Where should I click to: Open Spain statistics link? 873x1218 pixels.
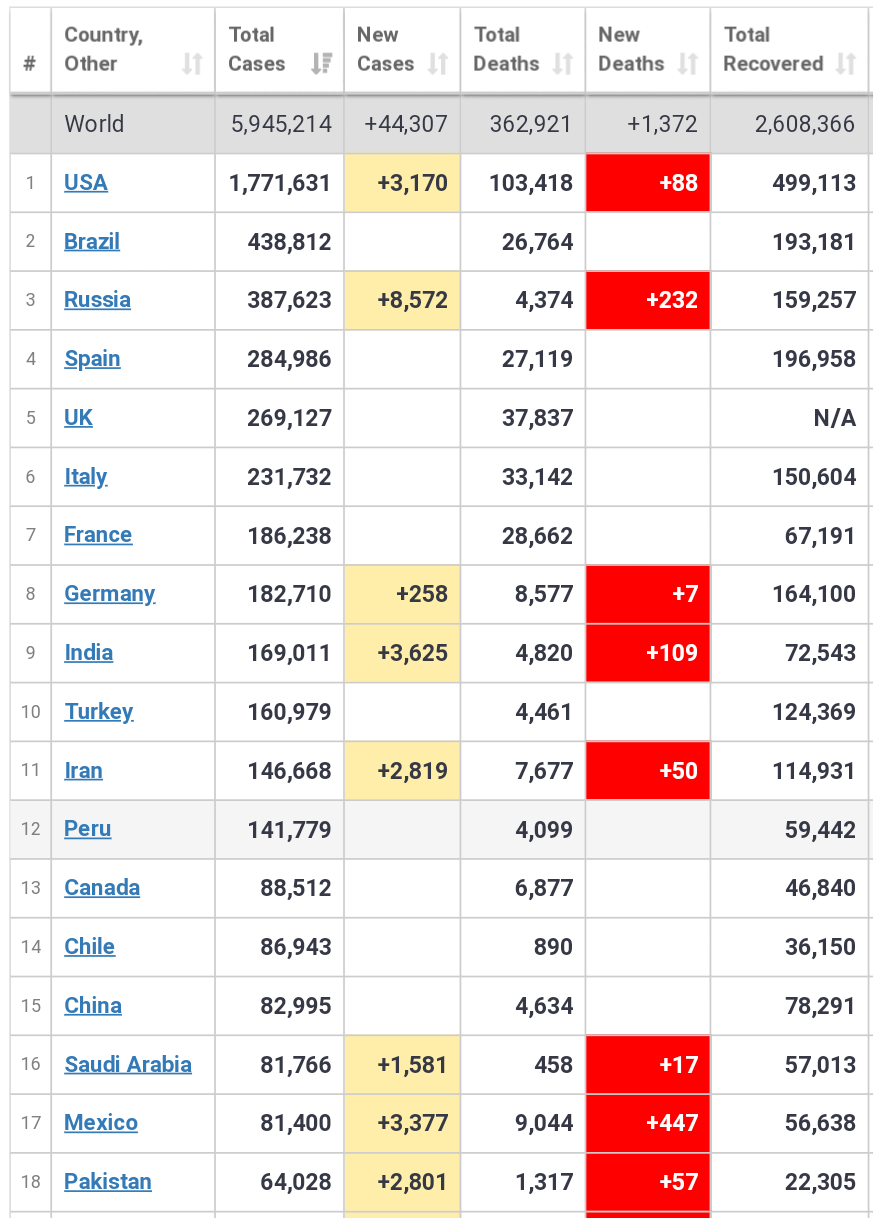pyautogui.click(x=92, y=359)
